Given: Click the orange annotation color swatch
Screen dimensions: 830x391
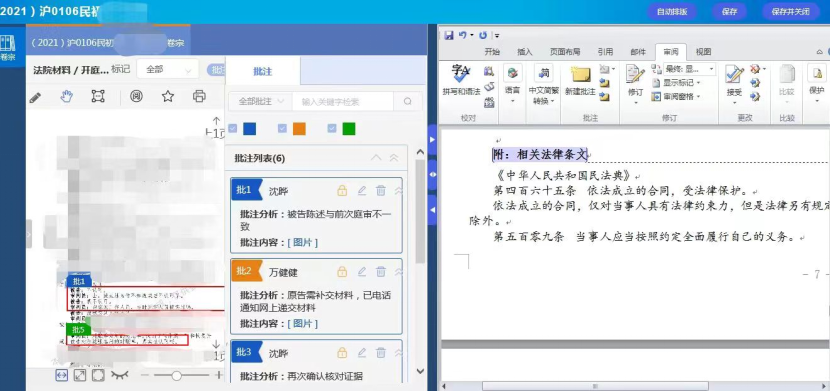Looking at the screenshot, I should 299,128.
